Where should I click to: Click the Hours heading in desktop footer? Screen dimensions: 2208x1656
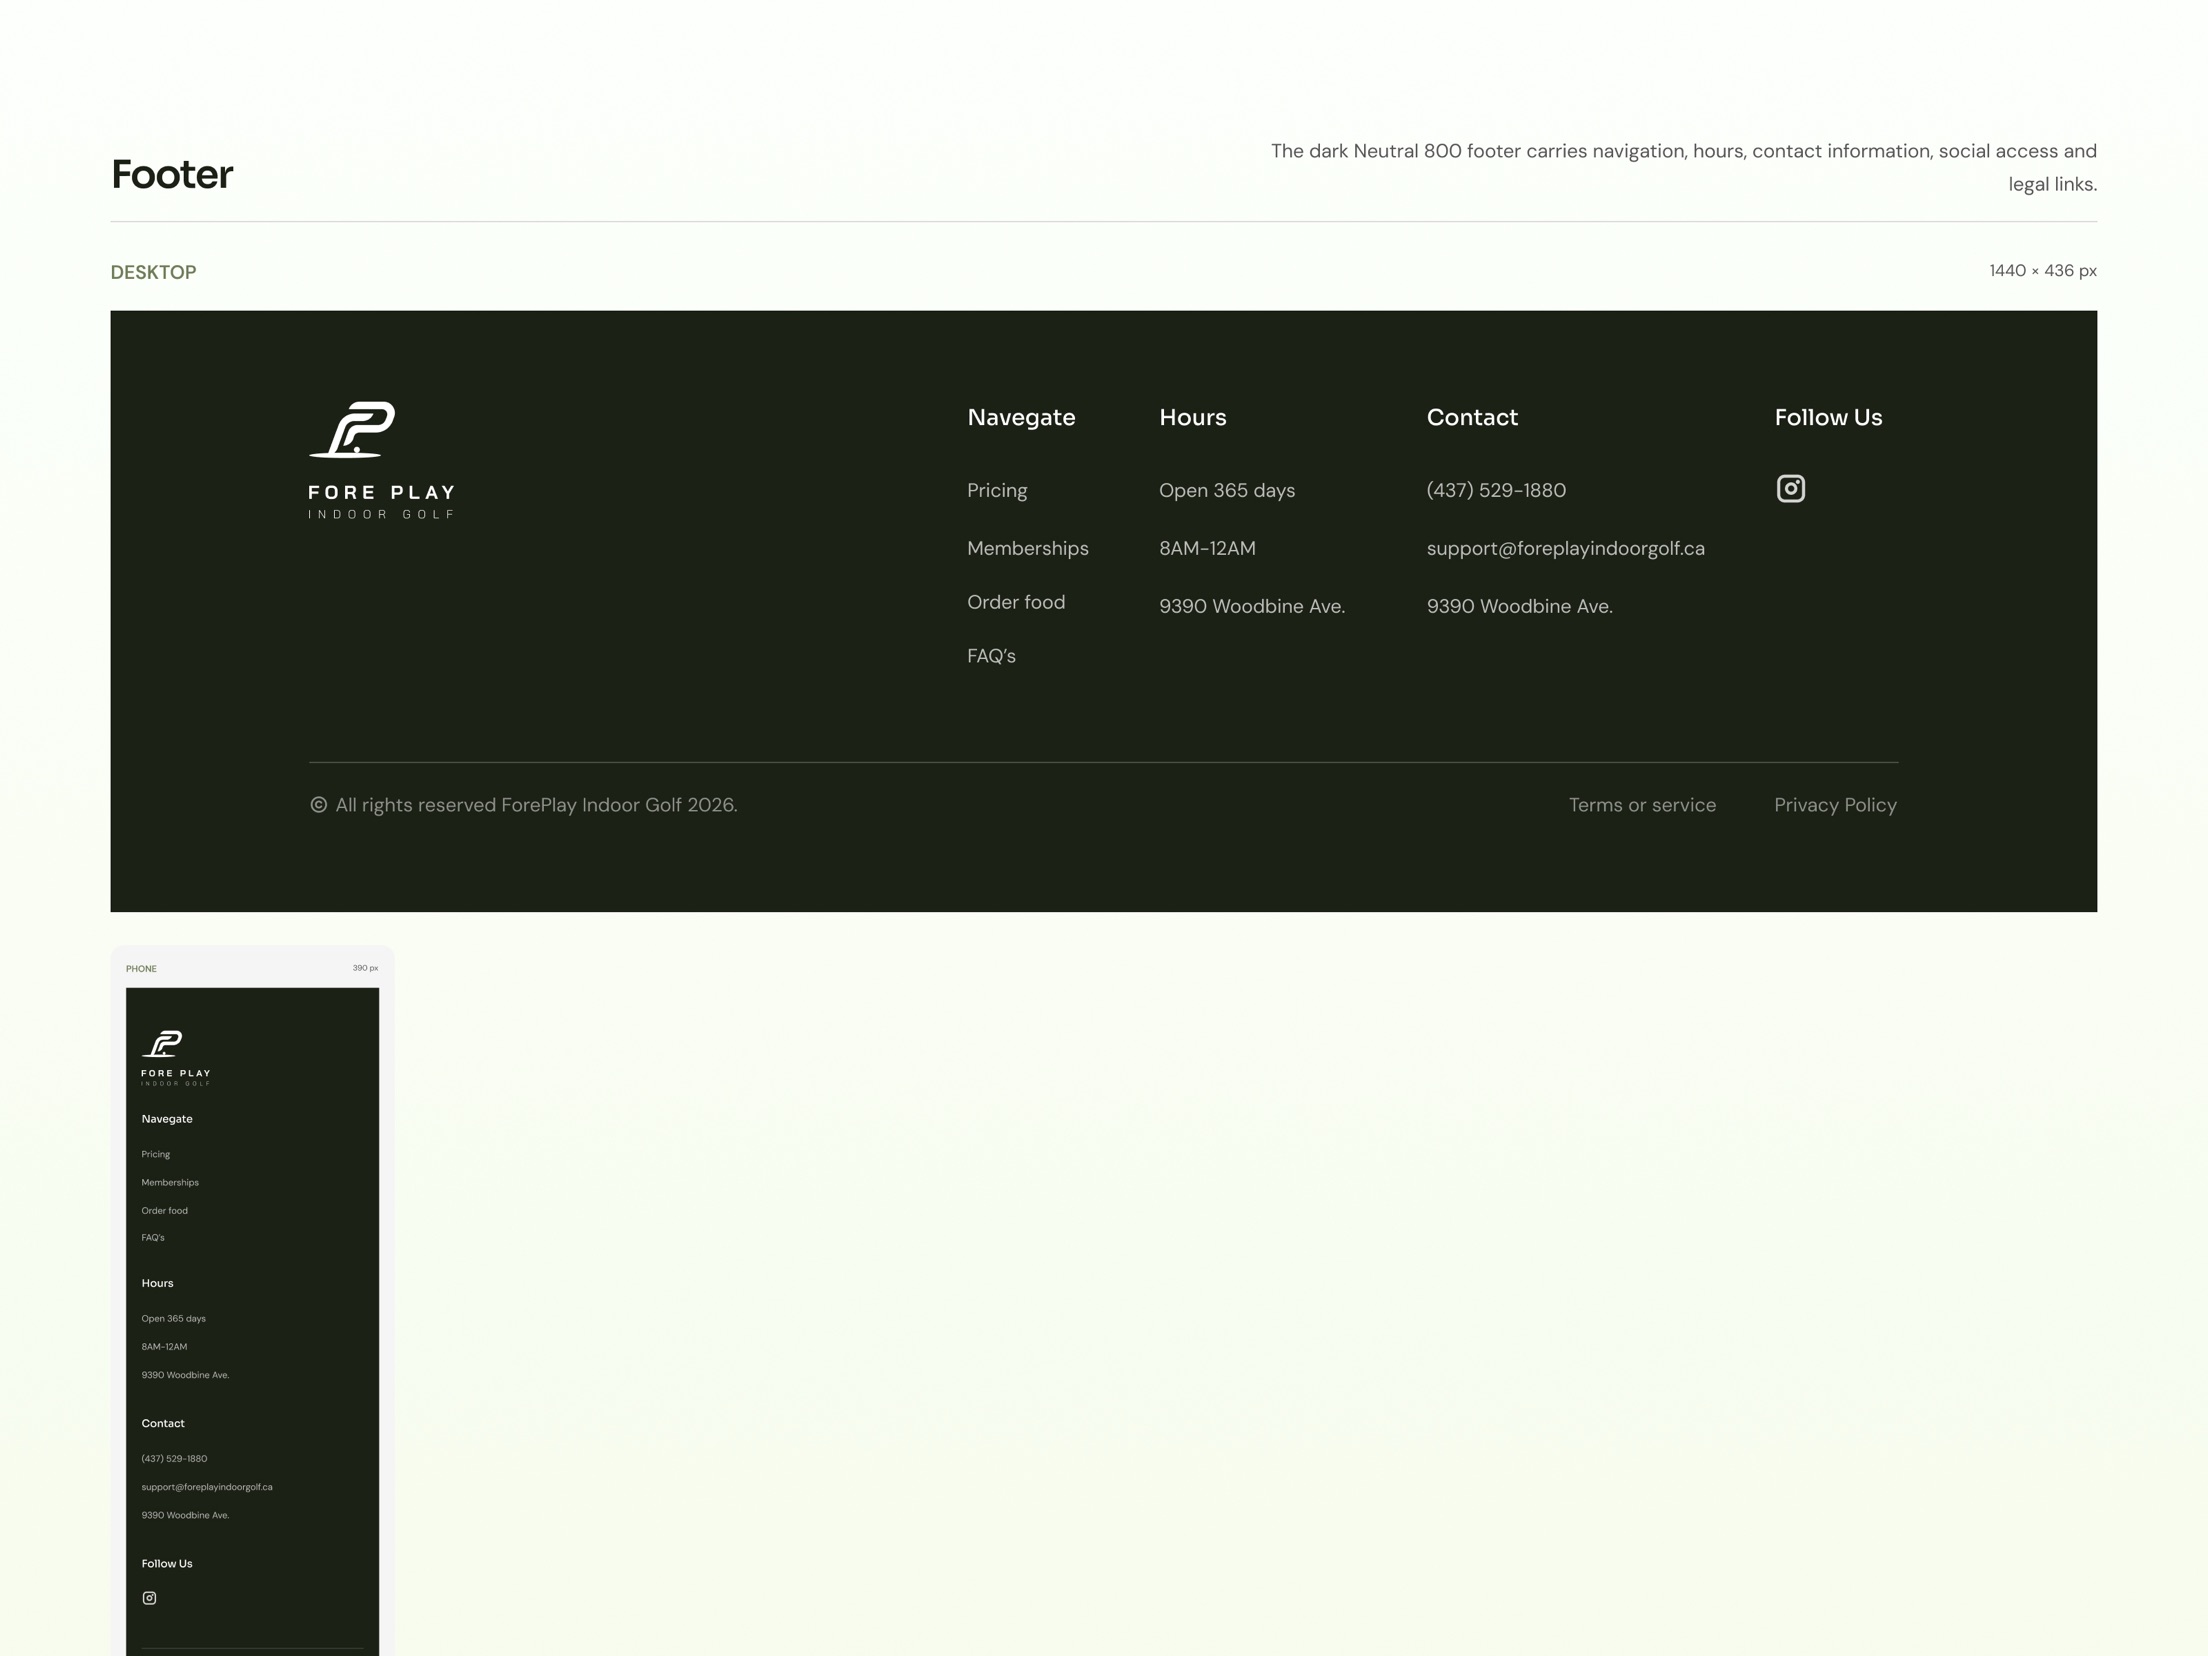point(1192,418)
